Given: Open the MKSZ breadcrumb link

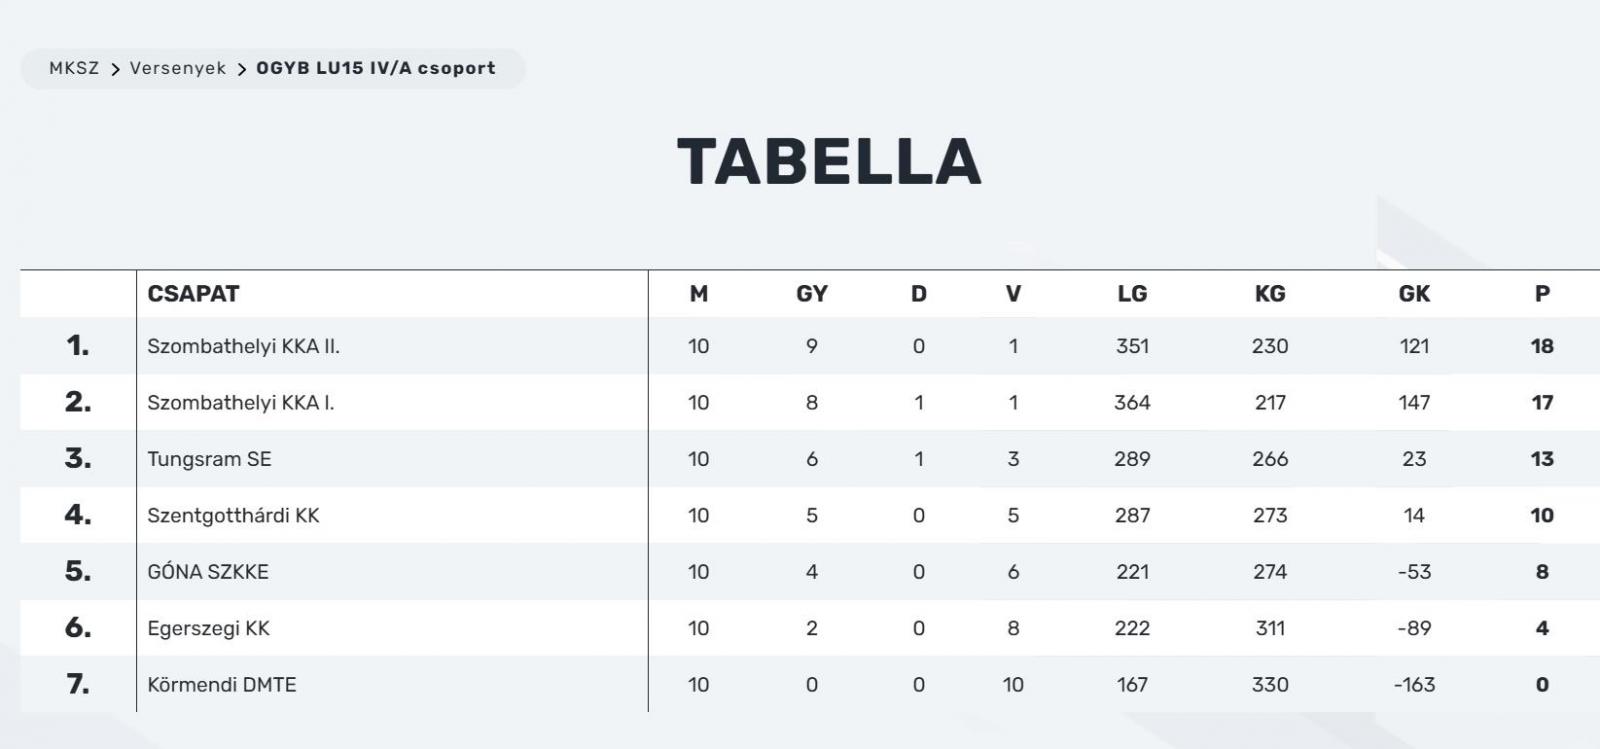Looking at the screenshot, I should pyautogui.click(x=74, y=68).
